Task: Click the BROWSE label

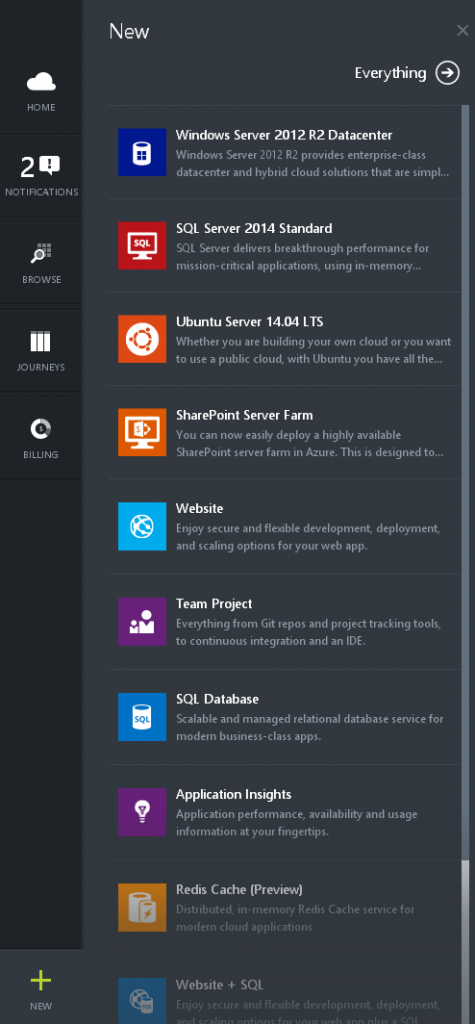Action: pyautogui.click(x=41, y=280)
